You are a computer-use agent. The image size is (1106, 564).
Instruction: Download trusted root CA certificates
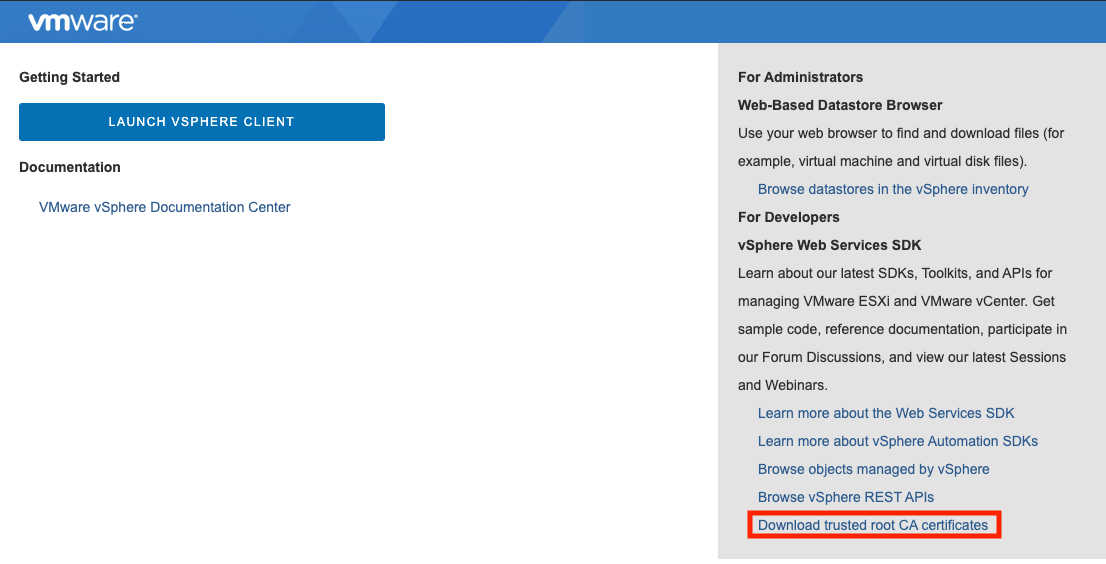[x=873, y=525]
